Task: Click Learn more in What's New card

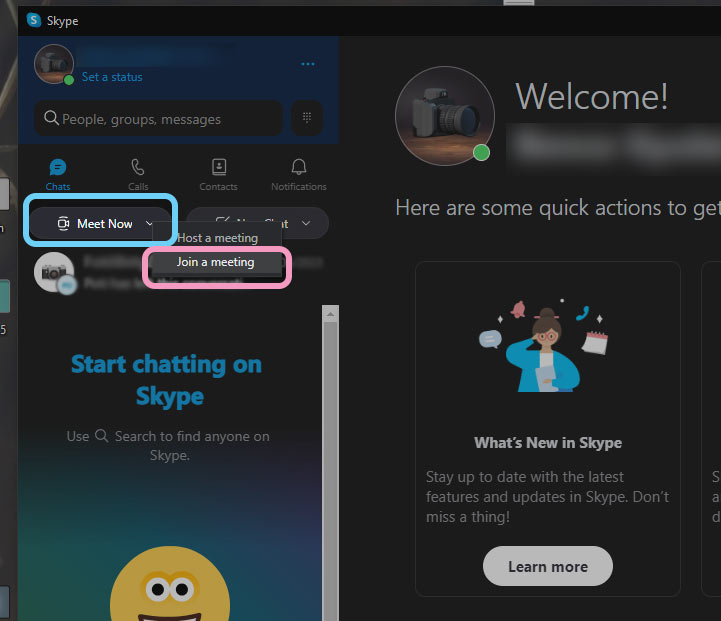Action: point(548,566)
